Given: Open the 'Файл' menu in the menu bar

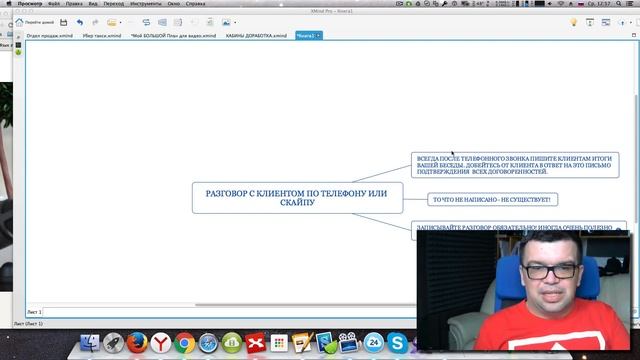Looking at the screenshot, I should [54, 4].
